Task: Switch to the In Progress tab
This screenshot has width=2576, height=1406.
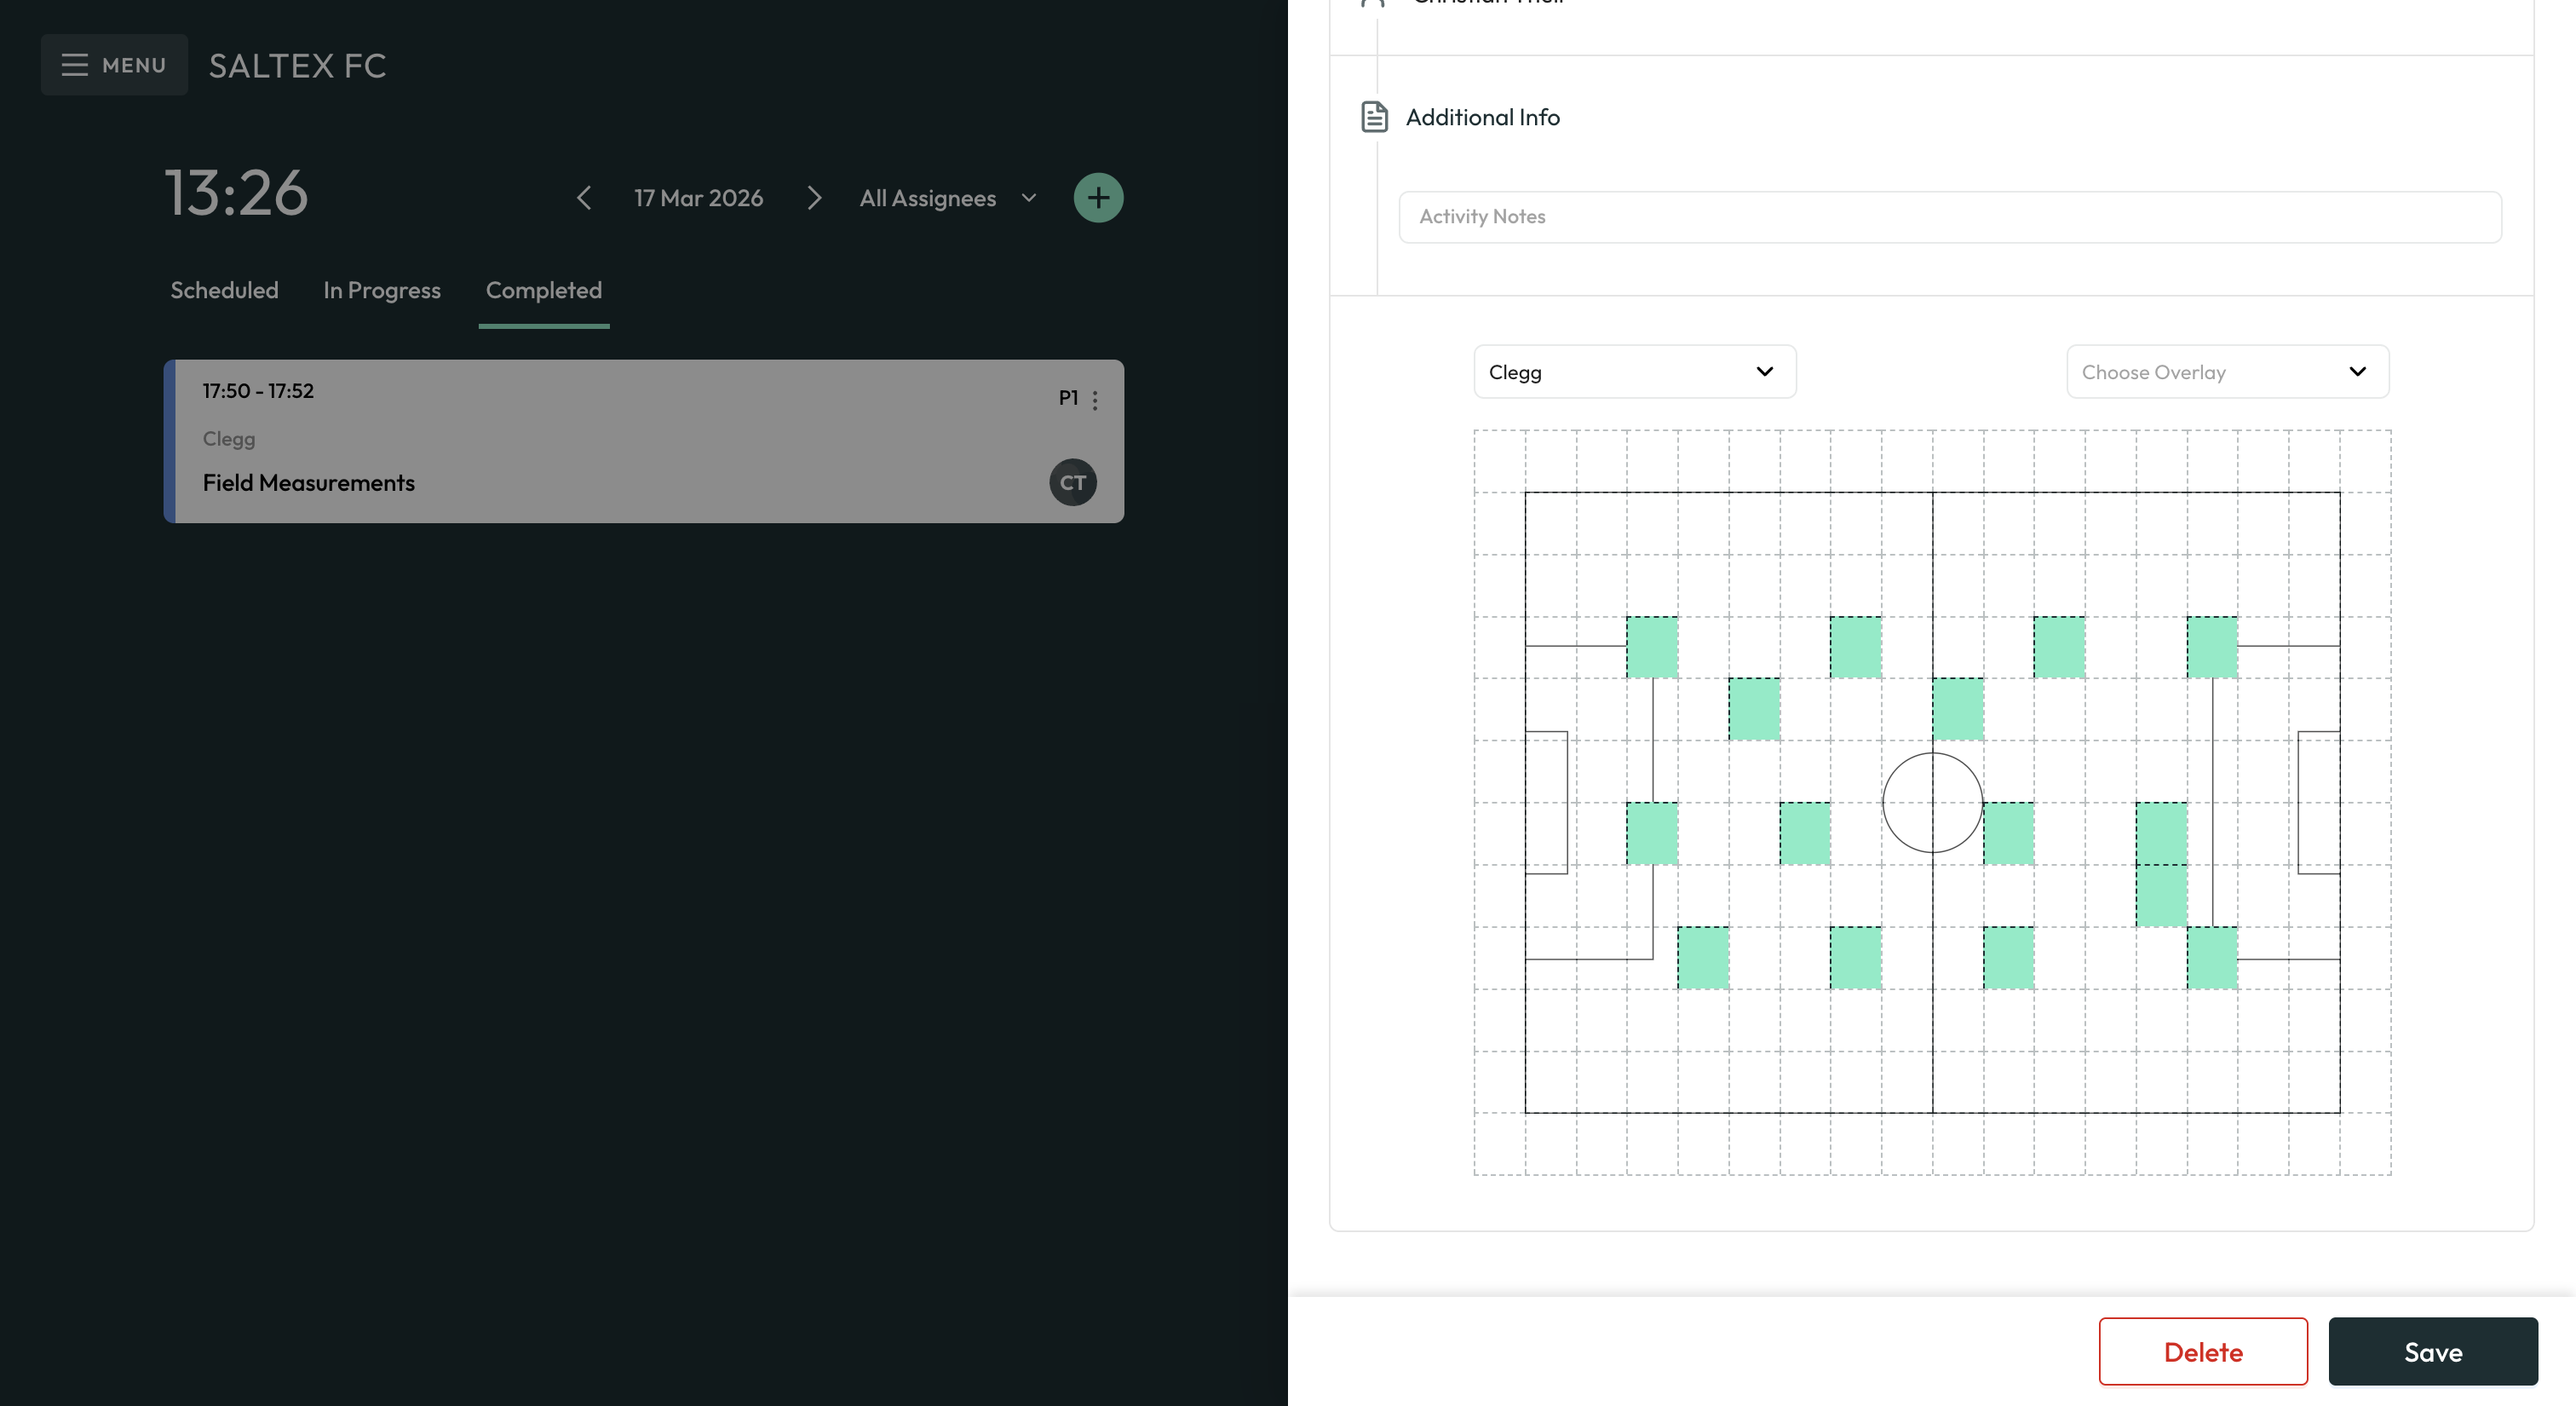Action: coord(381,290)
